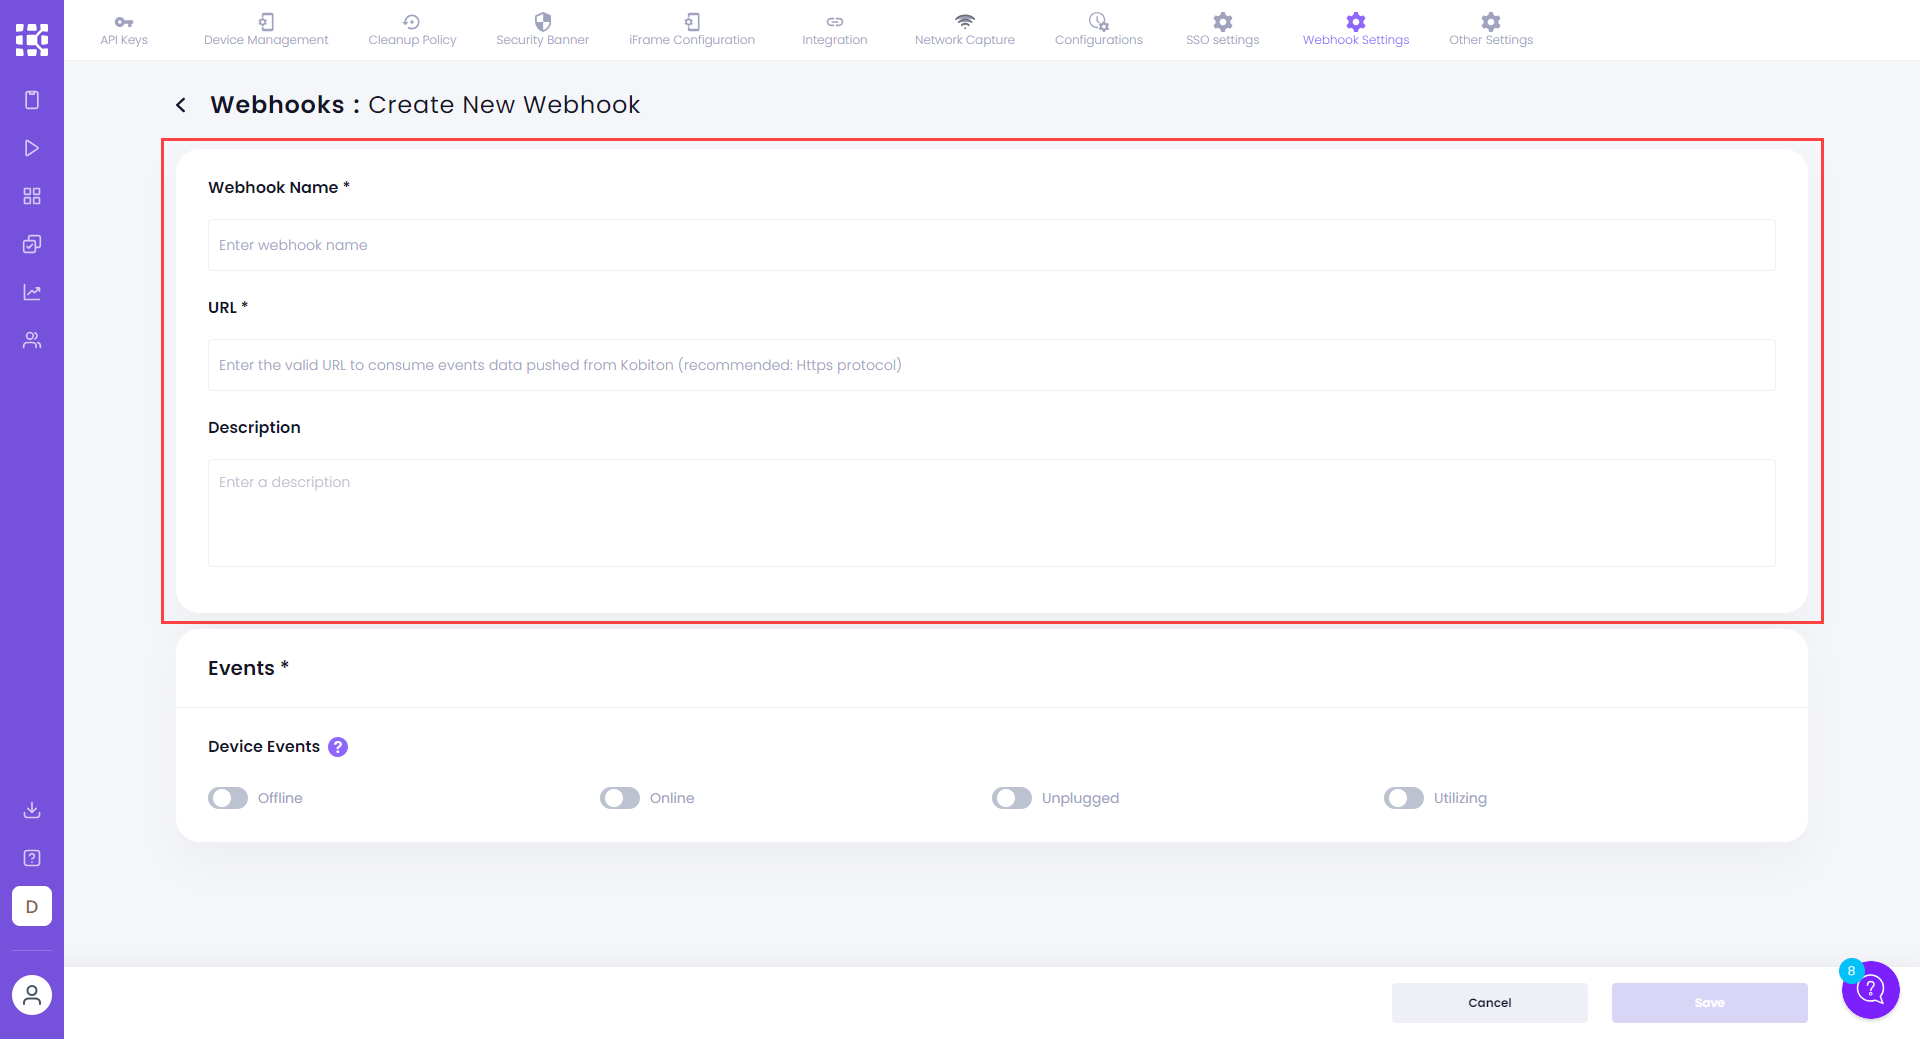Click the back arrow beside Webhooks title

pyautogui.click(x=181, y=105)
